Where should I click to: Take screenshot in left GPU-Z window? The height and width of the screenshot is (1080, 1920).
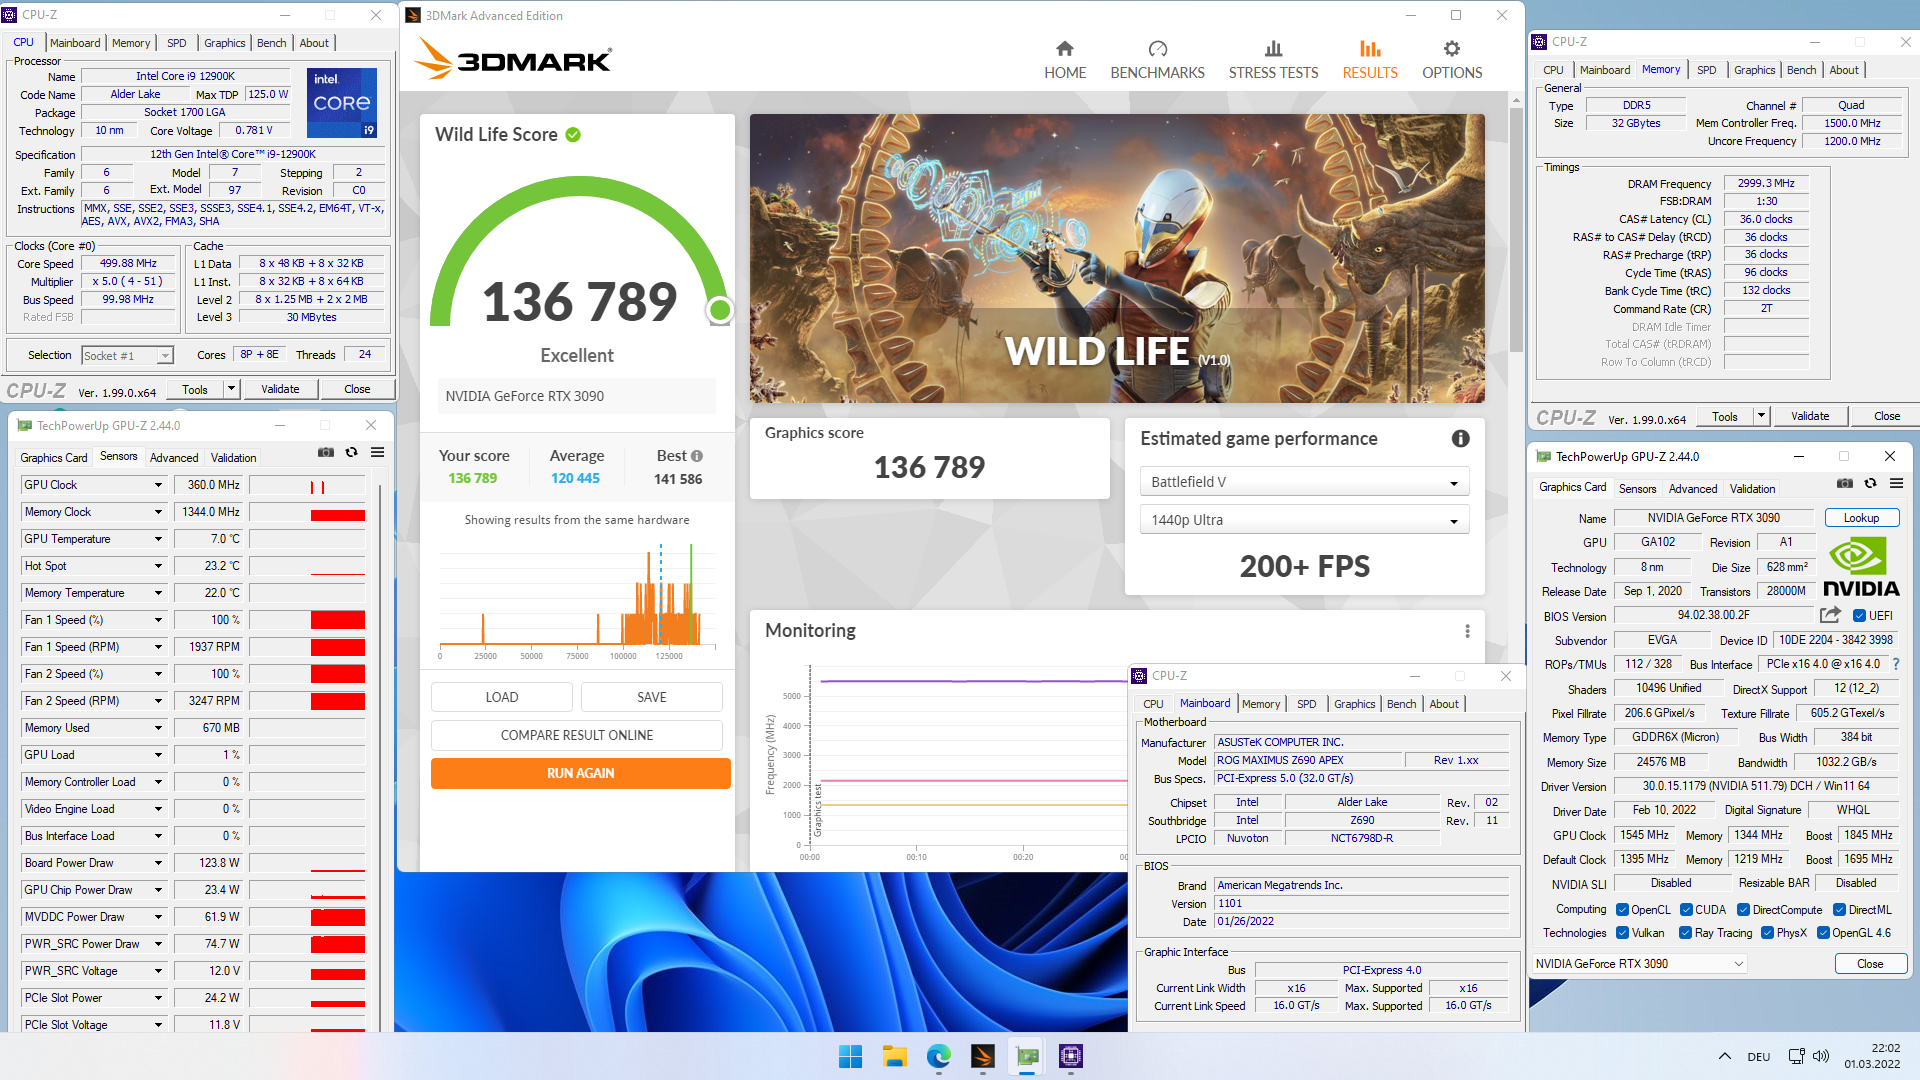[x=326, y=453]
